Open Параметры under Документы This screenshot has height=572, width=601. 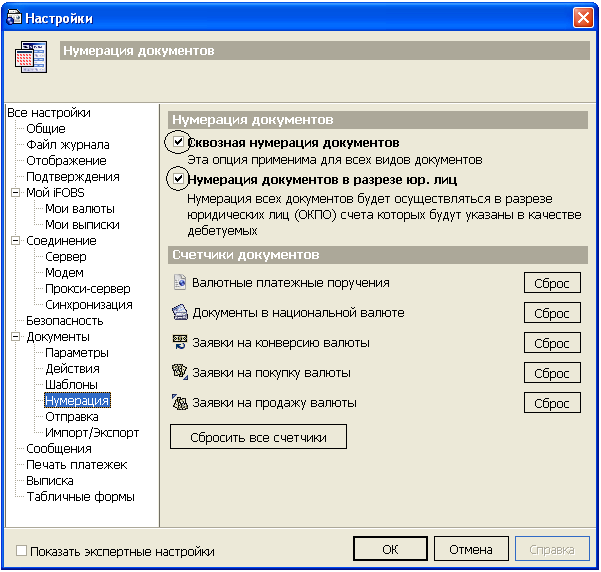coord(77,353)
